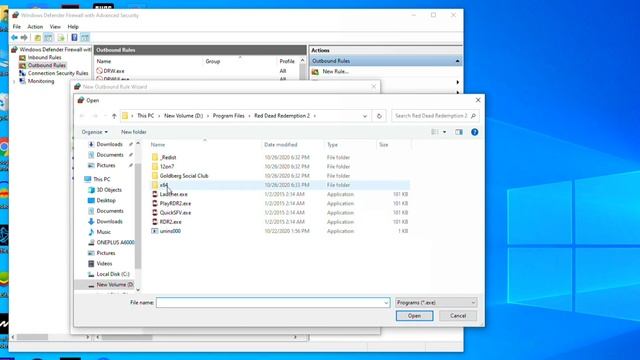Screen dimensions: 640x360
Task: Close the Open dialog
Action: tap(478, 100)
